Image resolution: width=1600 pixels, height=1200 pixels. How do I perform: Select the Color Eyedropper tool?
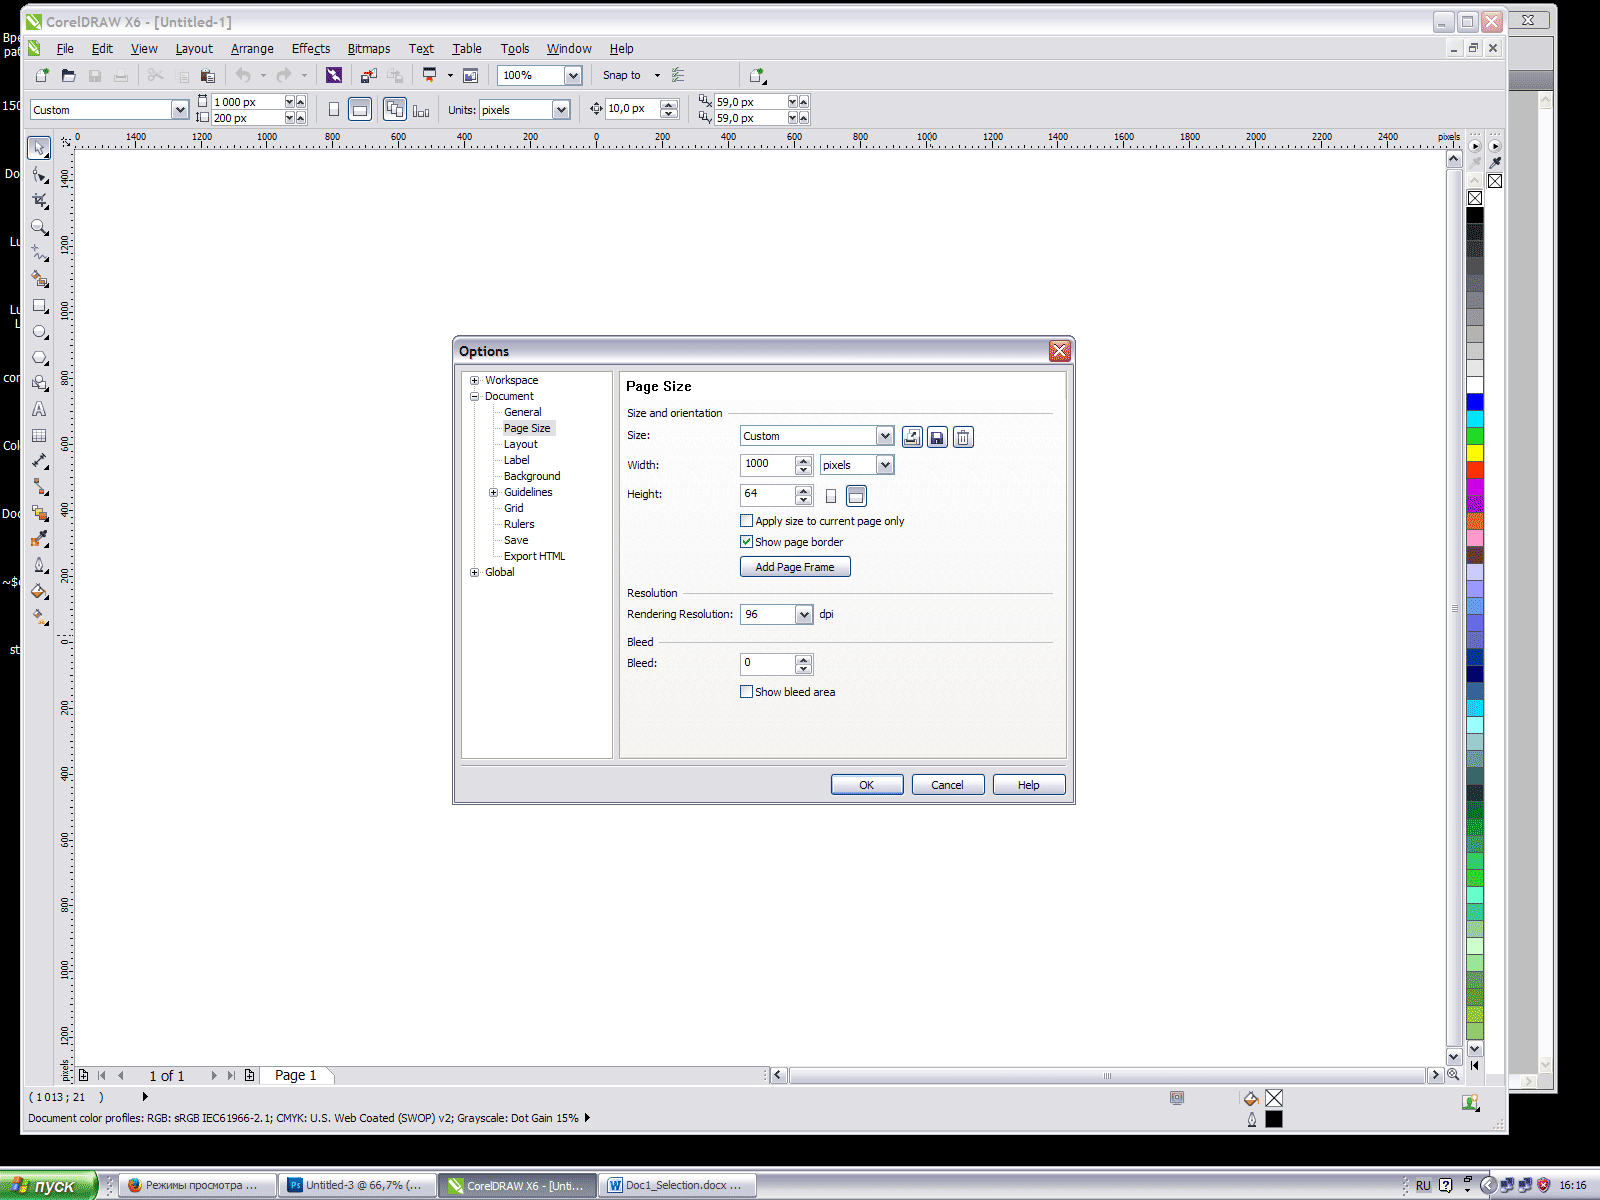coord(39,539)
